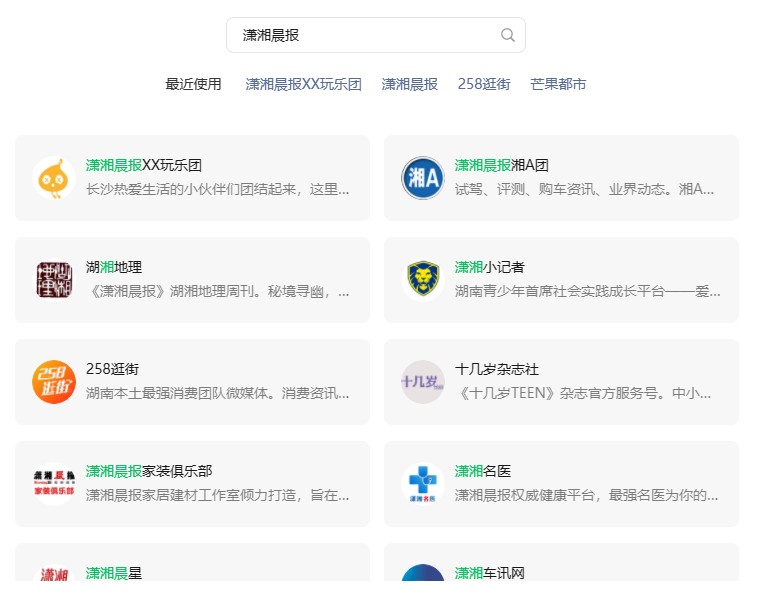Screen dimensions: 772x610
Task: Select result title 湖湘地理
Action: pyautogui.click(x=114, y=267)
